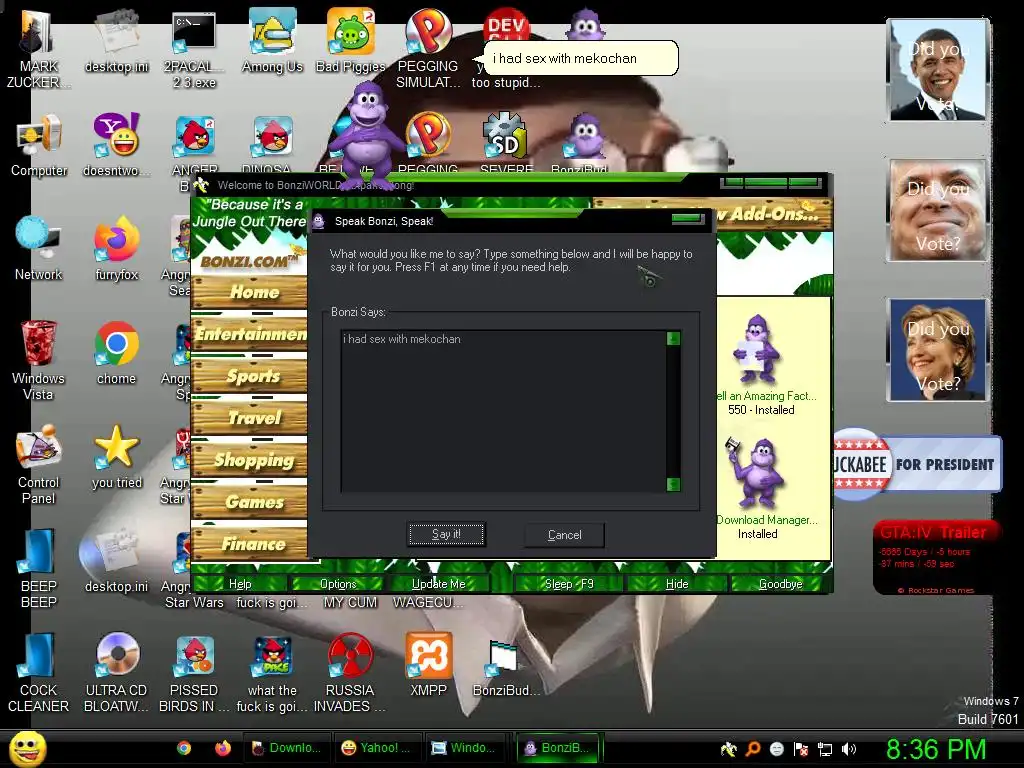1024x768 pixels.
Task: Click Sleep - F9 in BonziWORLD
Action: [x=569, y=584]
